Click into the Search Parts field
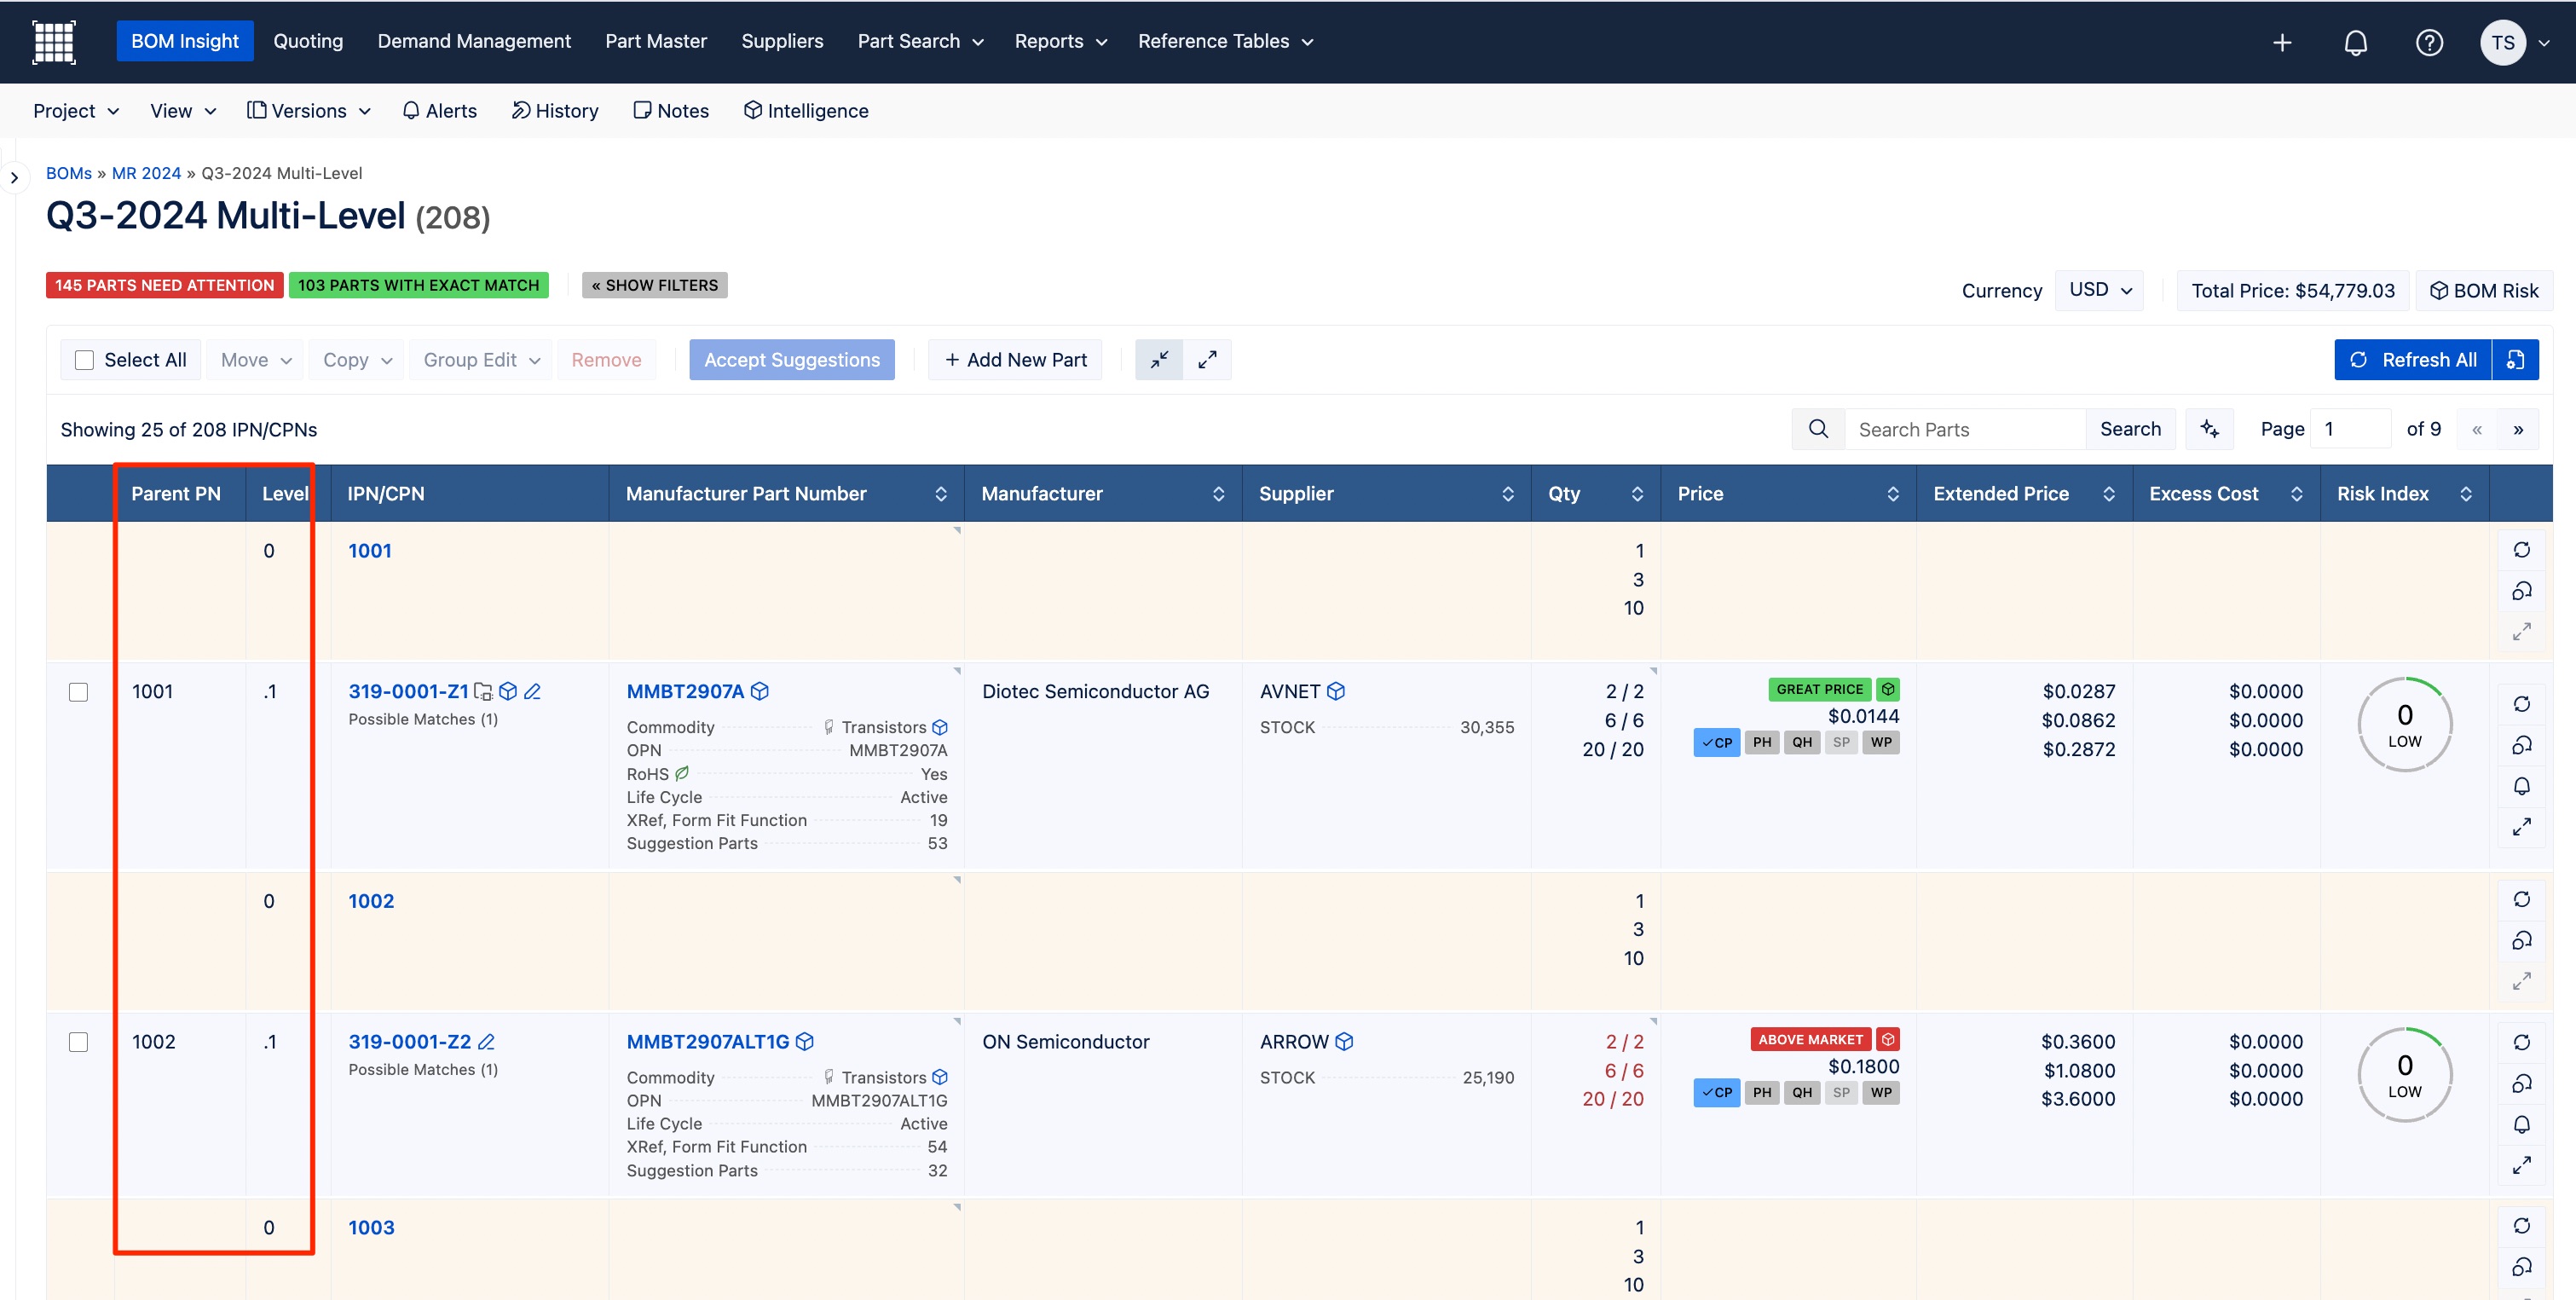The height and width of the screenshot is (1300, 2576). 1965,429
